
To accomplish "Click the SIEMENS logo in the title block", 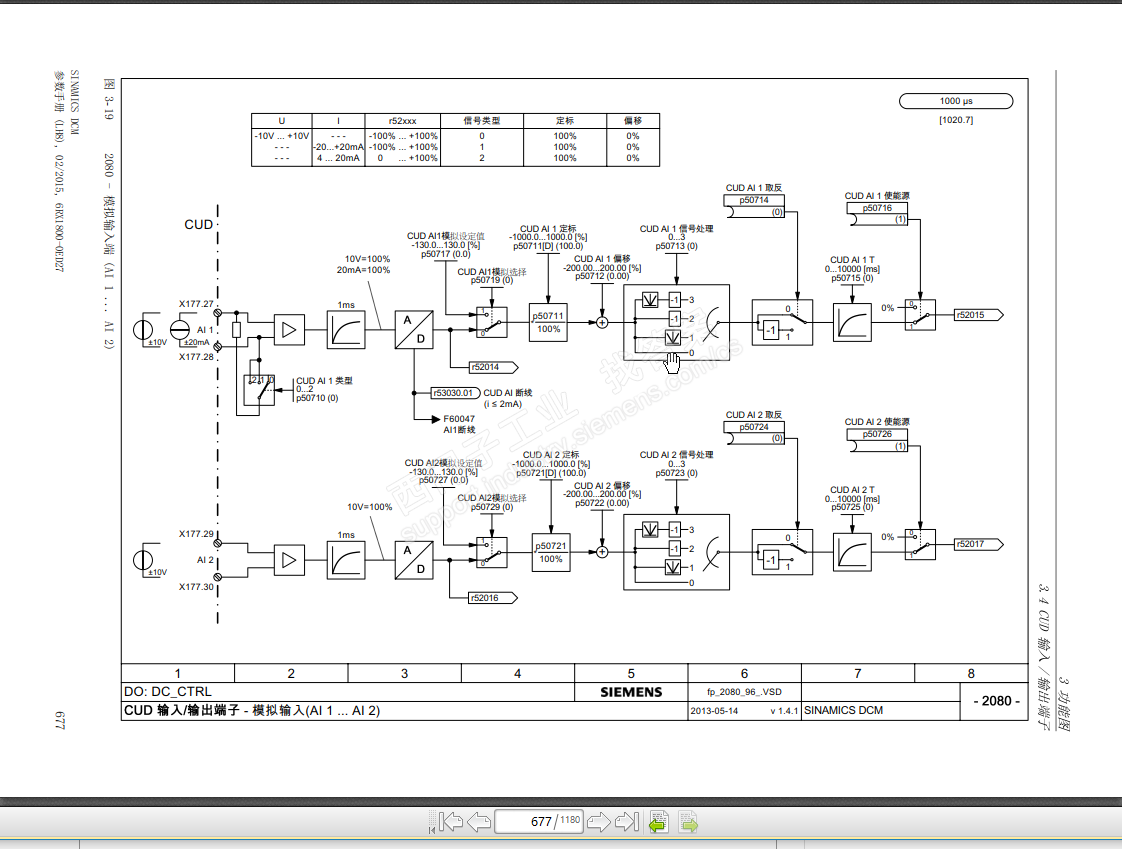I will [x=631, y=692].
